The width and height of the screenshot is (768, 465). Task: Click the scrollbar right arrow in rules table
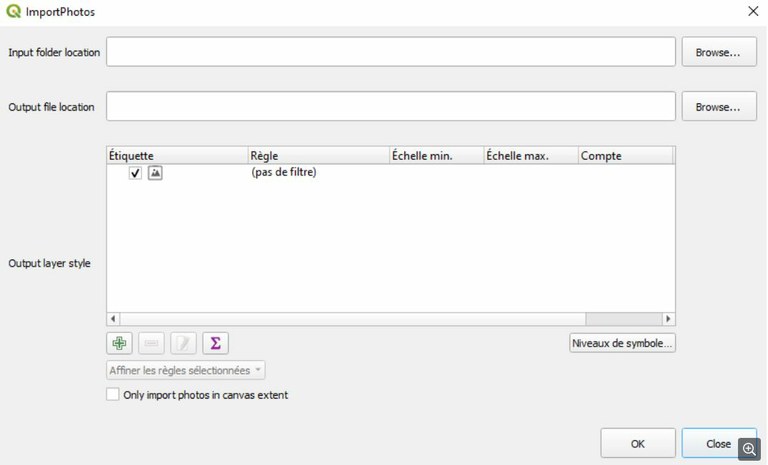[668, 318]
